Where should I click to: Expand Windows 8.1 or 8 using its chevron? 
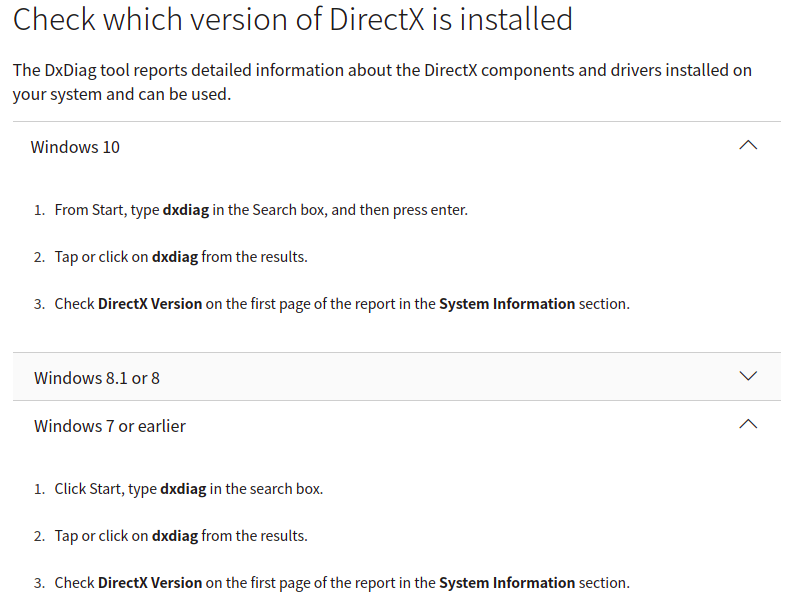tap(748, 376)
